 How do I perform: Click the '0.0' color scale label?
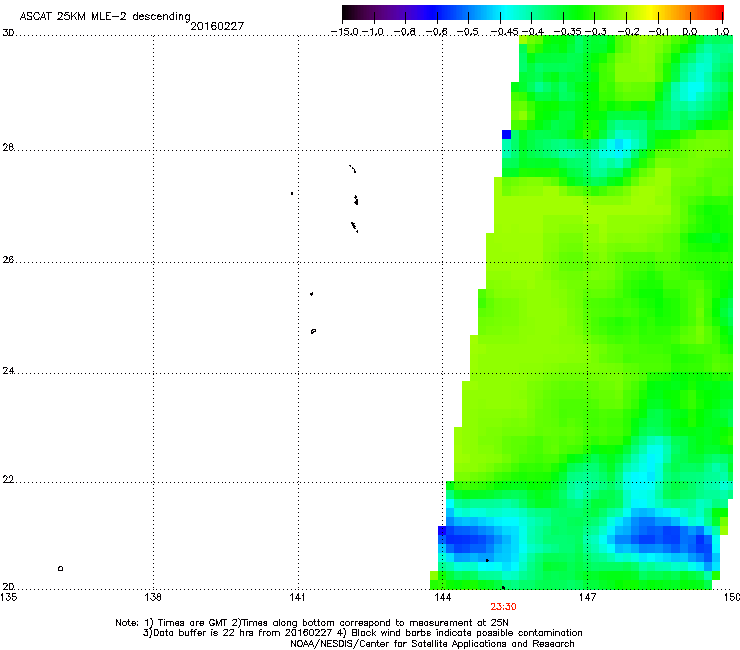690,32
